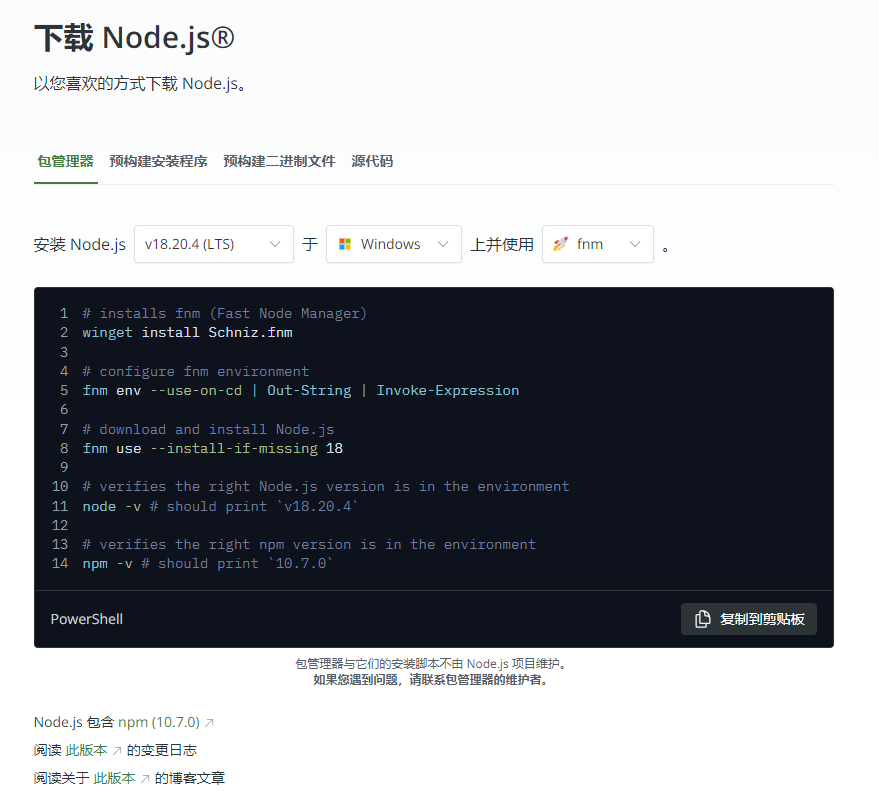Click comment about right npm version
Image resolution: width=879 pixels, height=791 pixels.
pyautogui.click(x=309, y=544)
